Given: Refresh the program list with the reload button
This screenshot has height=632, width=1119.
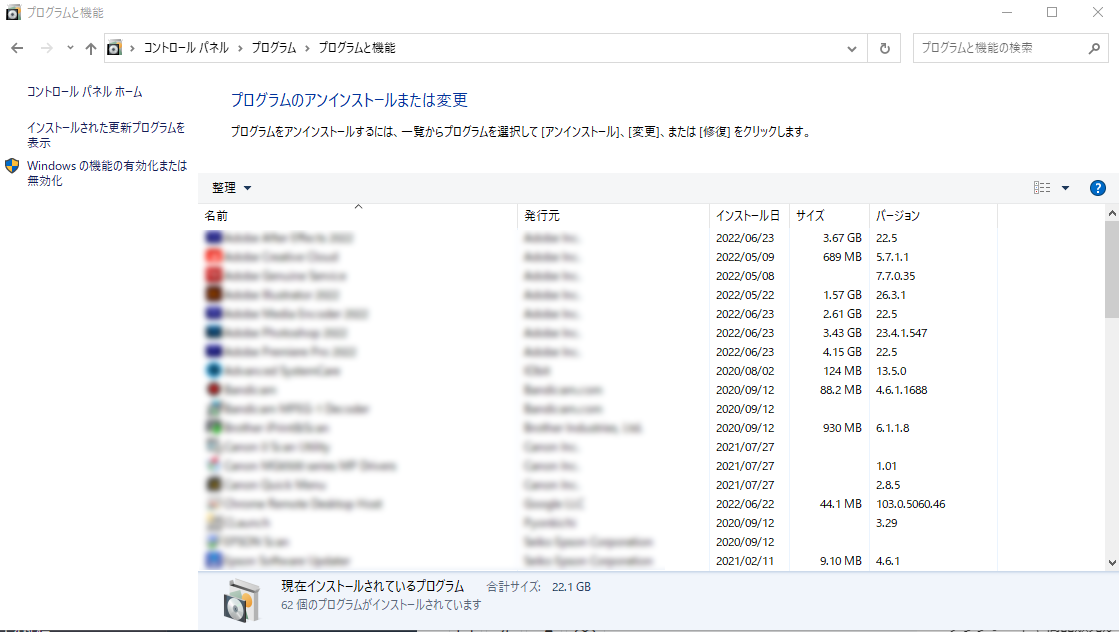Looking at the screenshot, I should coord(885,48).
